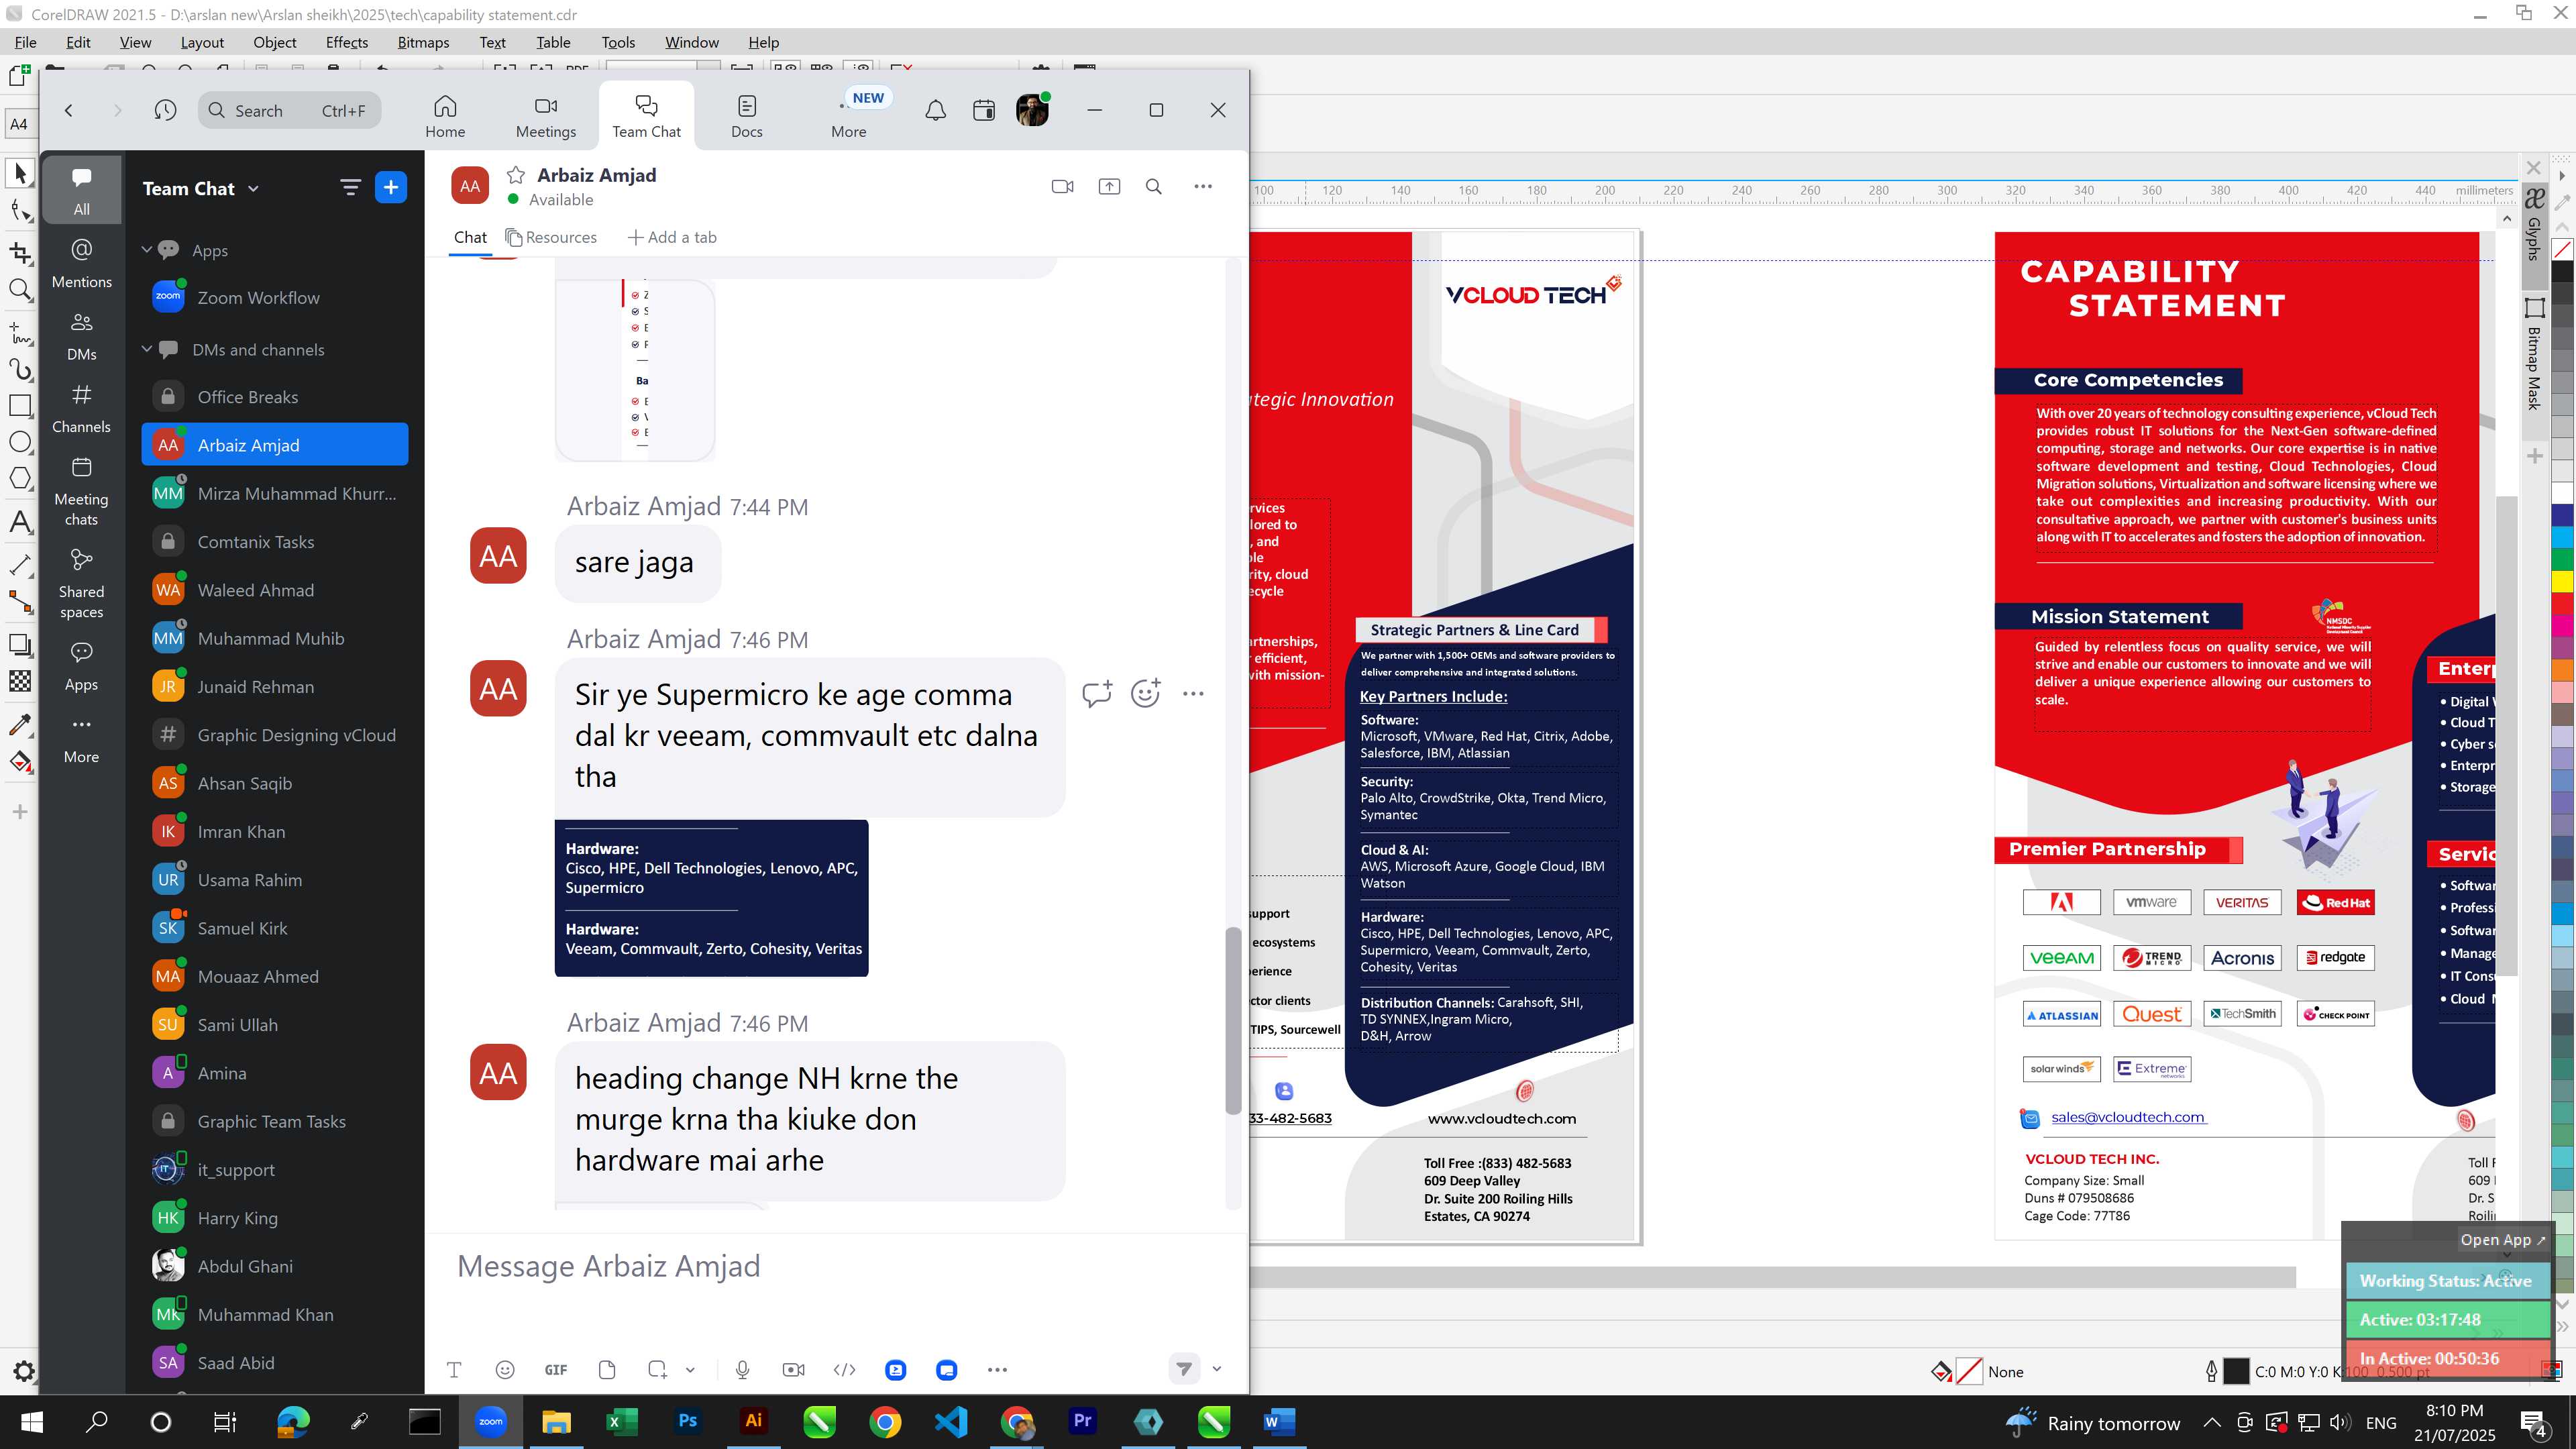Viewport: 2576px width, 1449px height.
Task: Open Photoshop from the Windows taskbar
Action: [x=687, y=1421]
